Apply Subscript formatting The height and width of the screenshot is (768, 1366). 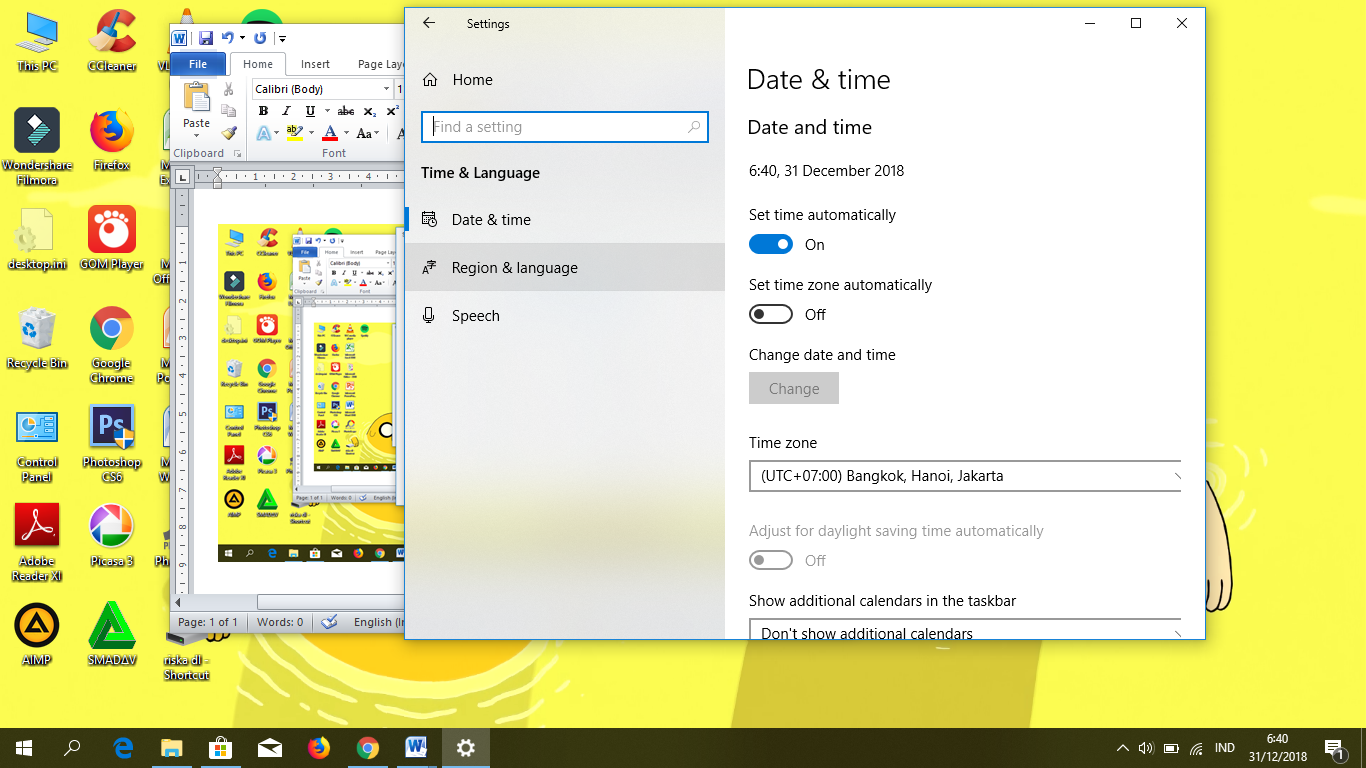coord(369,112)
